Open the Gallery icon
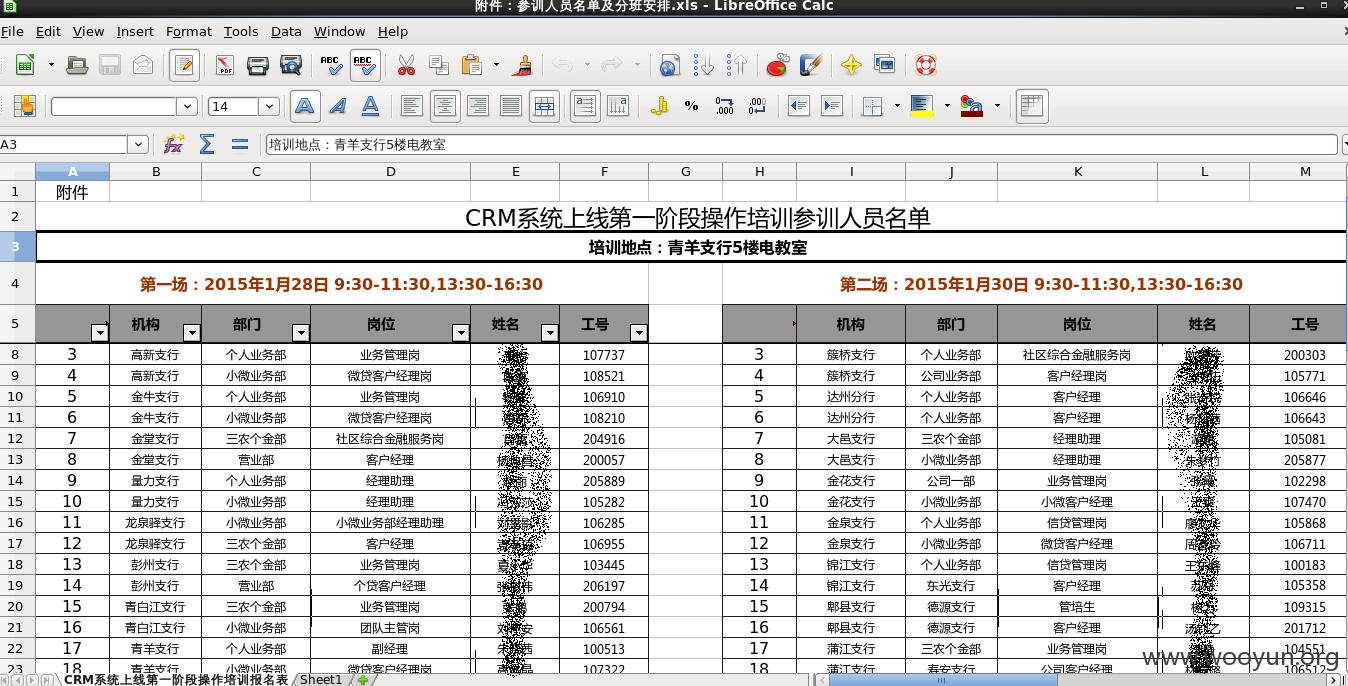This screenshot has height=686, width=1348. click(x=884, y=66)
